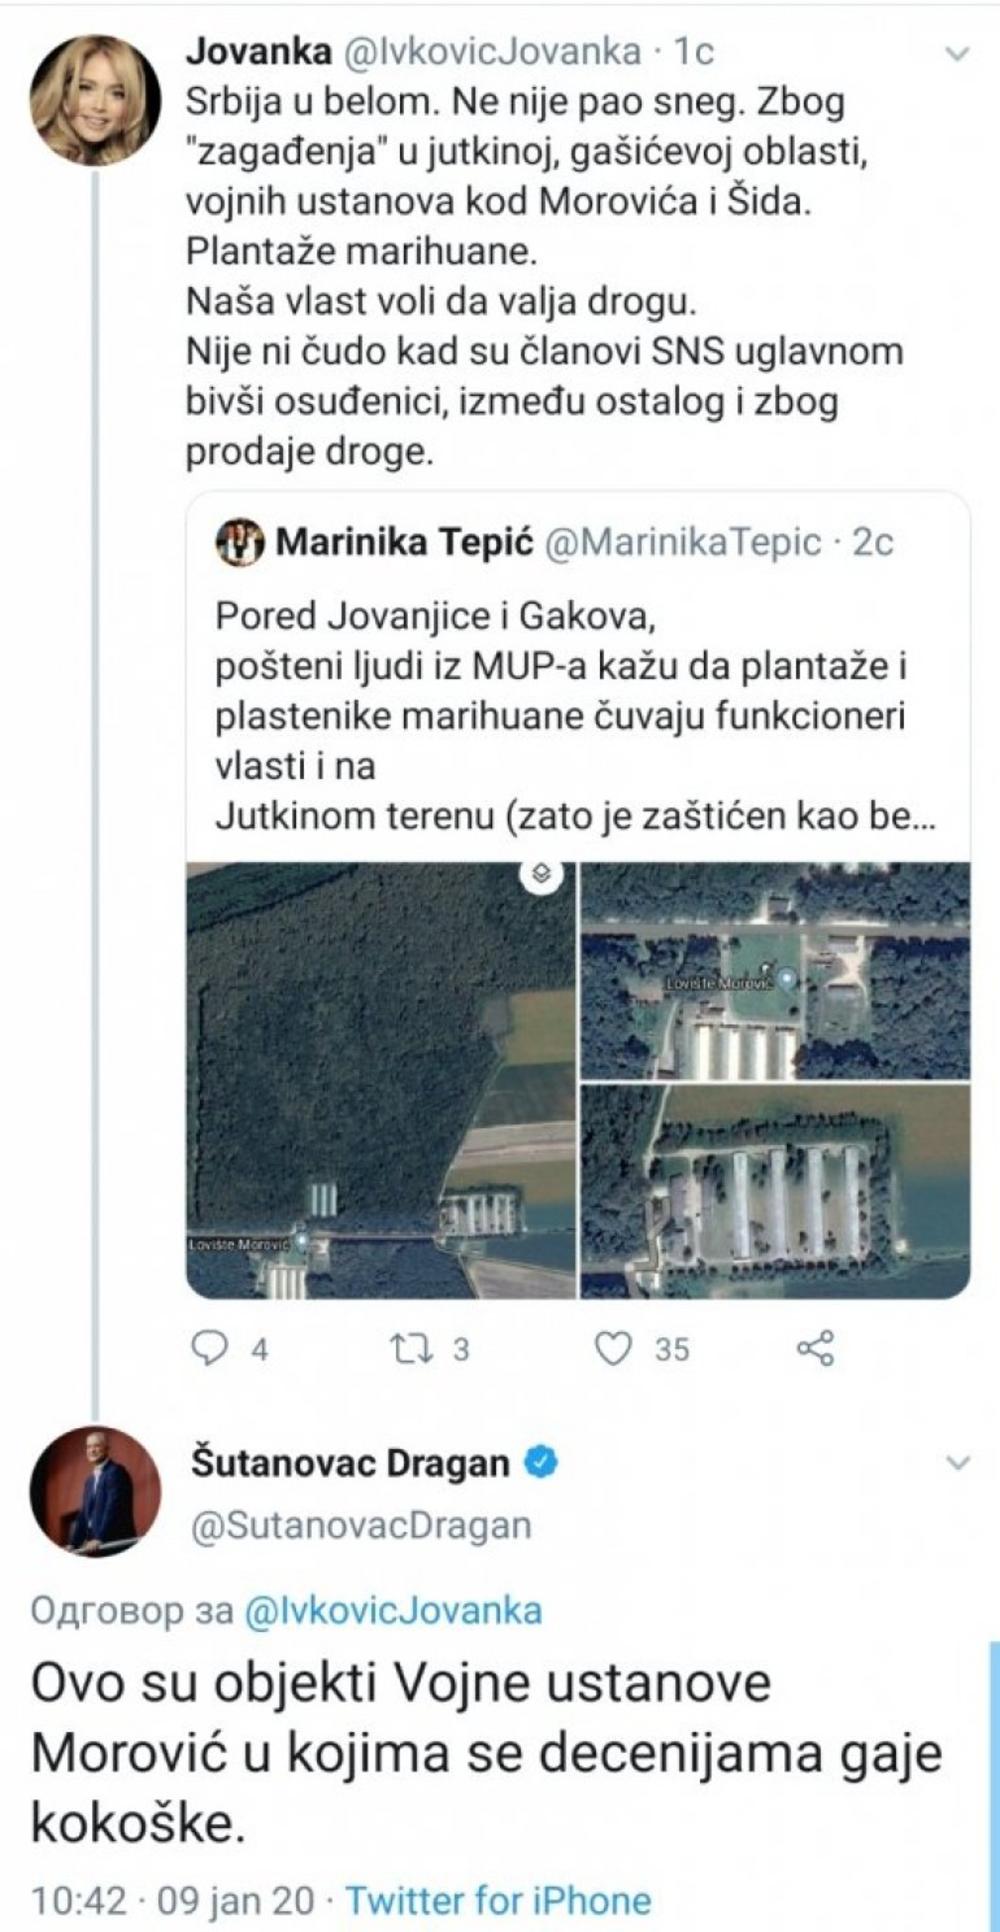Expand the options chevron on Jovanka's tweet
The height and width of the screenshot is (1932, 1000).
click(x=957, y=54)
